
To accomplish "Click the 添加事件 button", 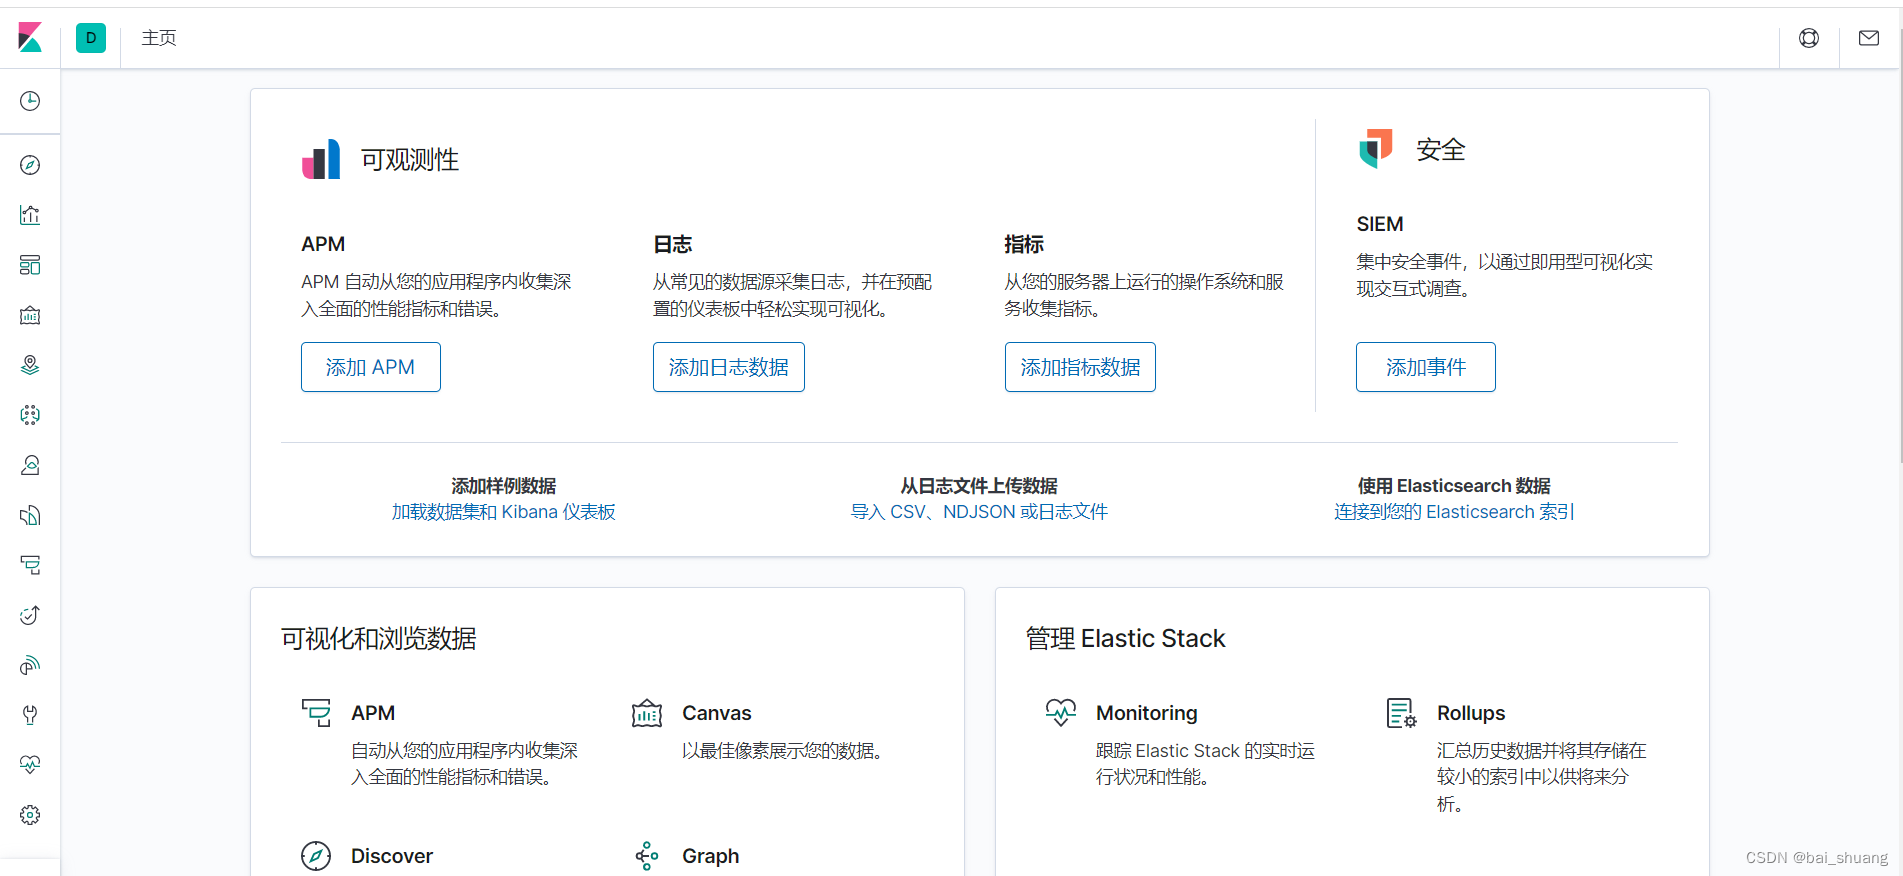I will 1426,367.
